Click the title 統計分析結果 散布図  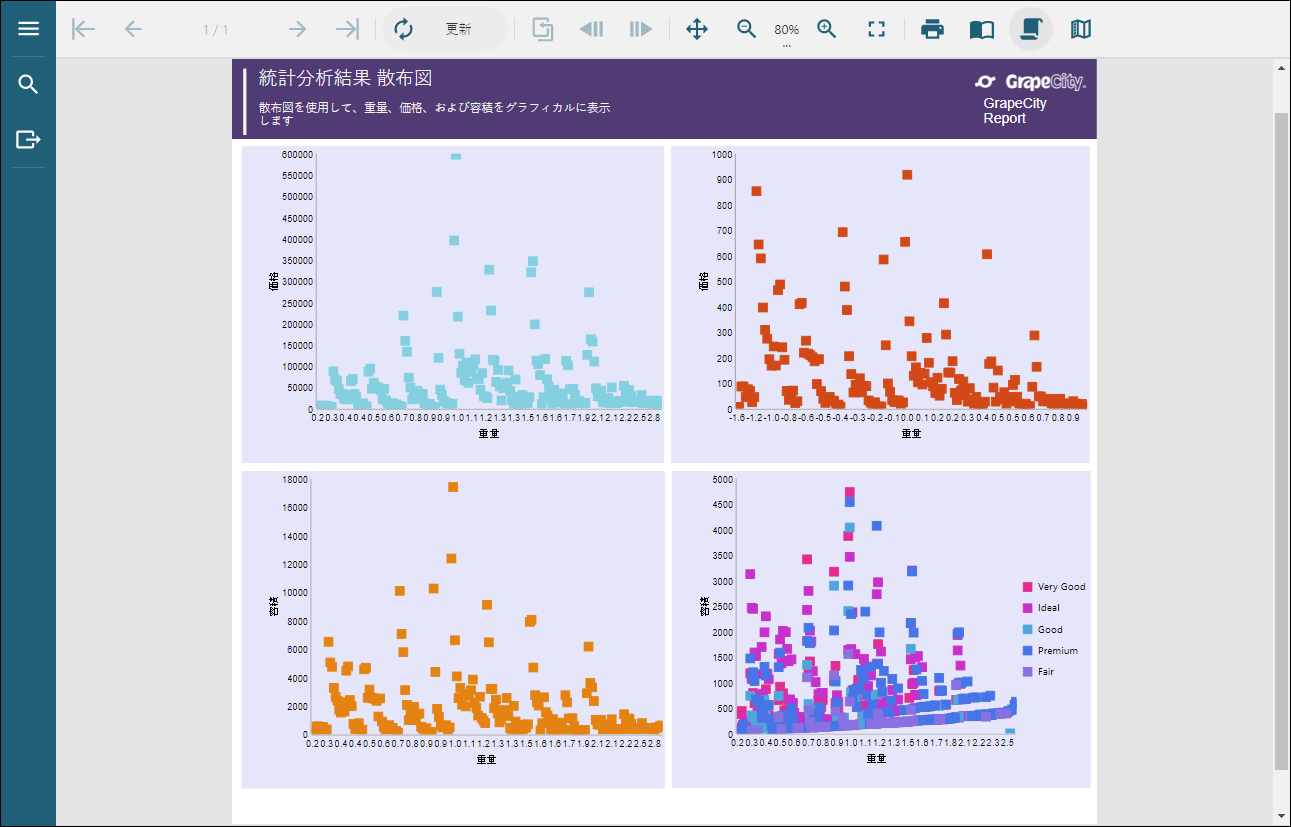pyautogui.click(x=346, y=78)
